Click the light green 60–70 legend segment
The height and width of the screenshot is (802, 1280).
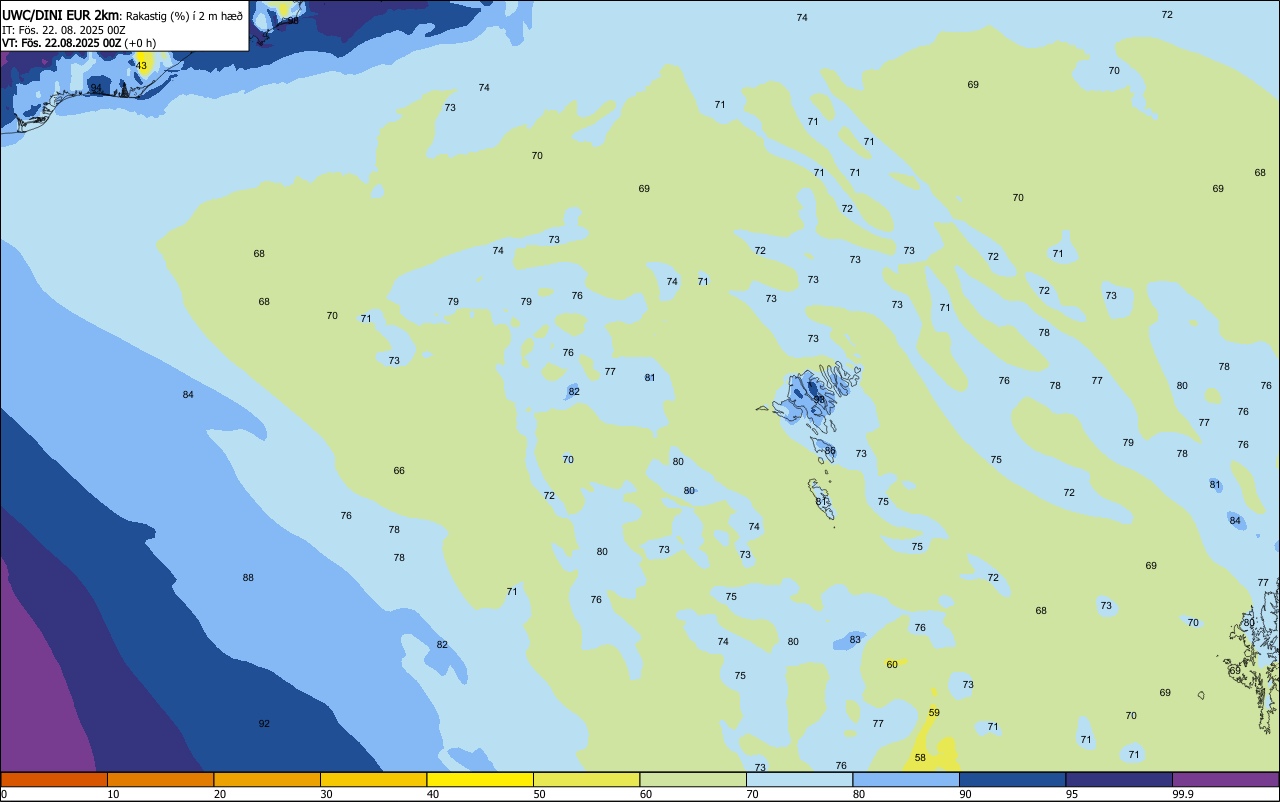pyautogui.click(x=693, y=779)
